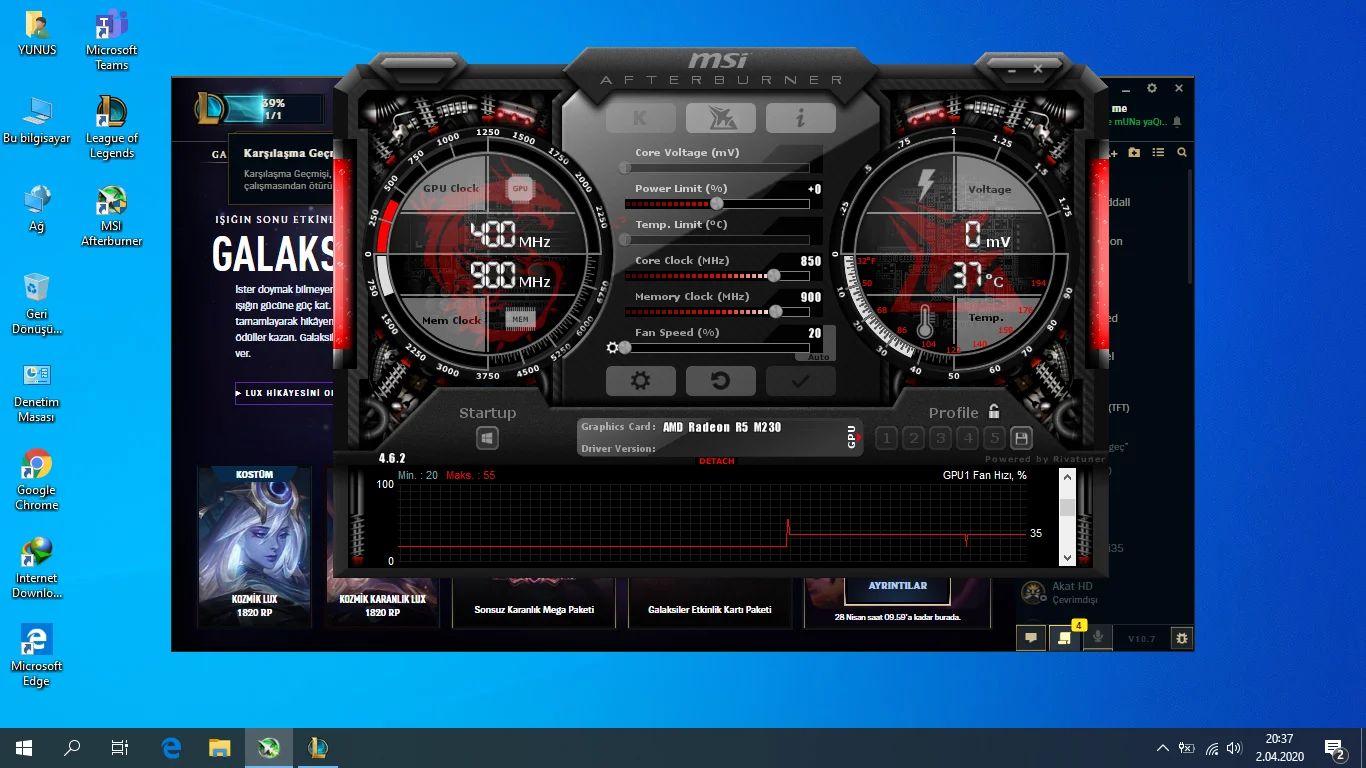Image resolution: width=1366 pixels, height=768 pixels.
Task: Open Windows taskbar search
Action: click(72, 748)
